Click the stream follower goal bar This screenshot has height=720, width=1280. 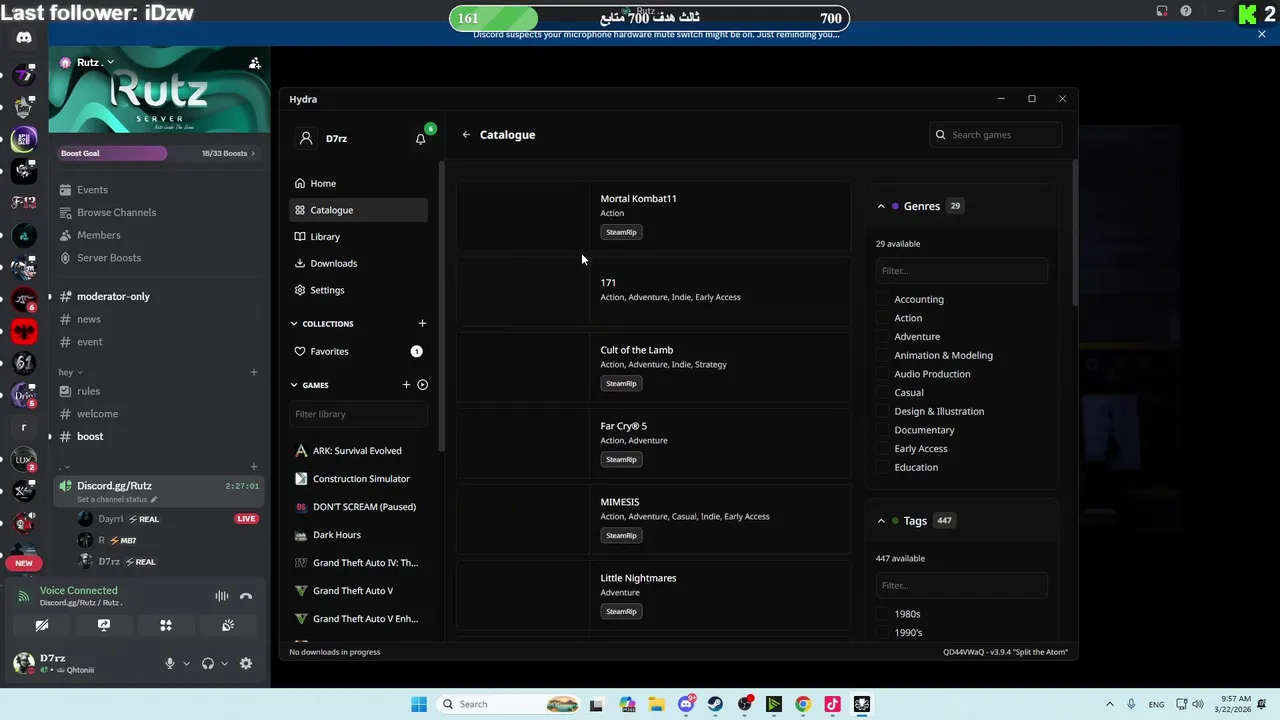650,18
